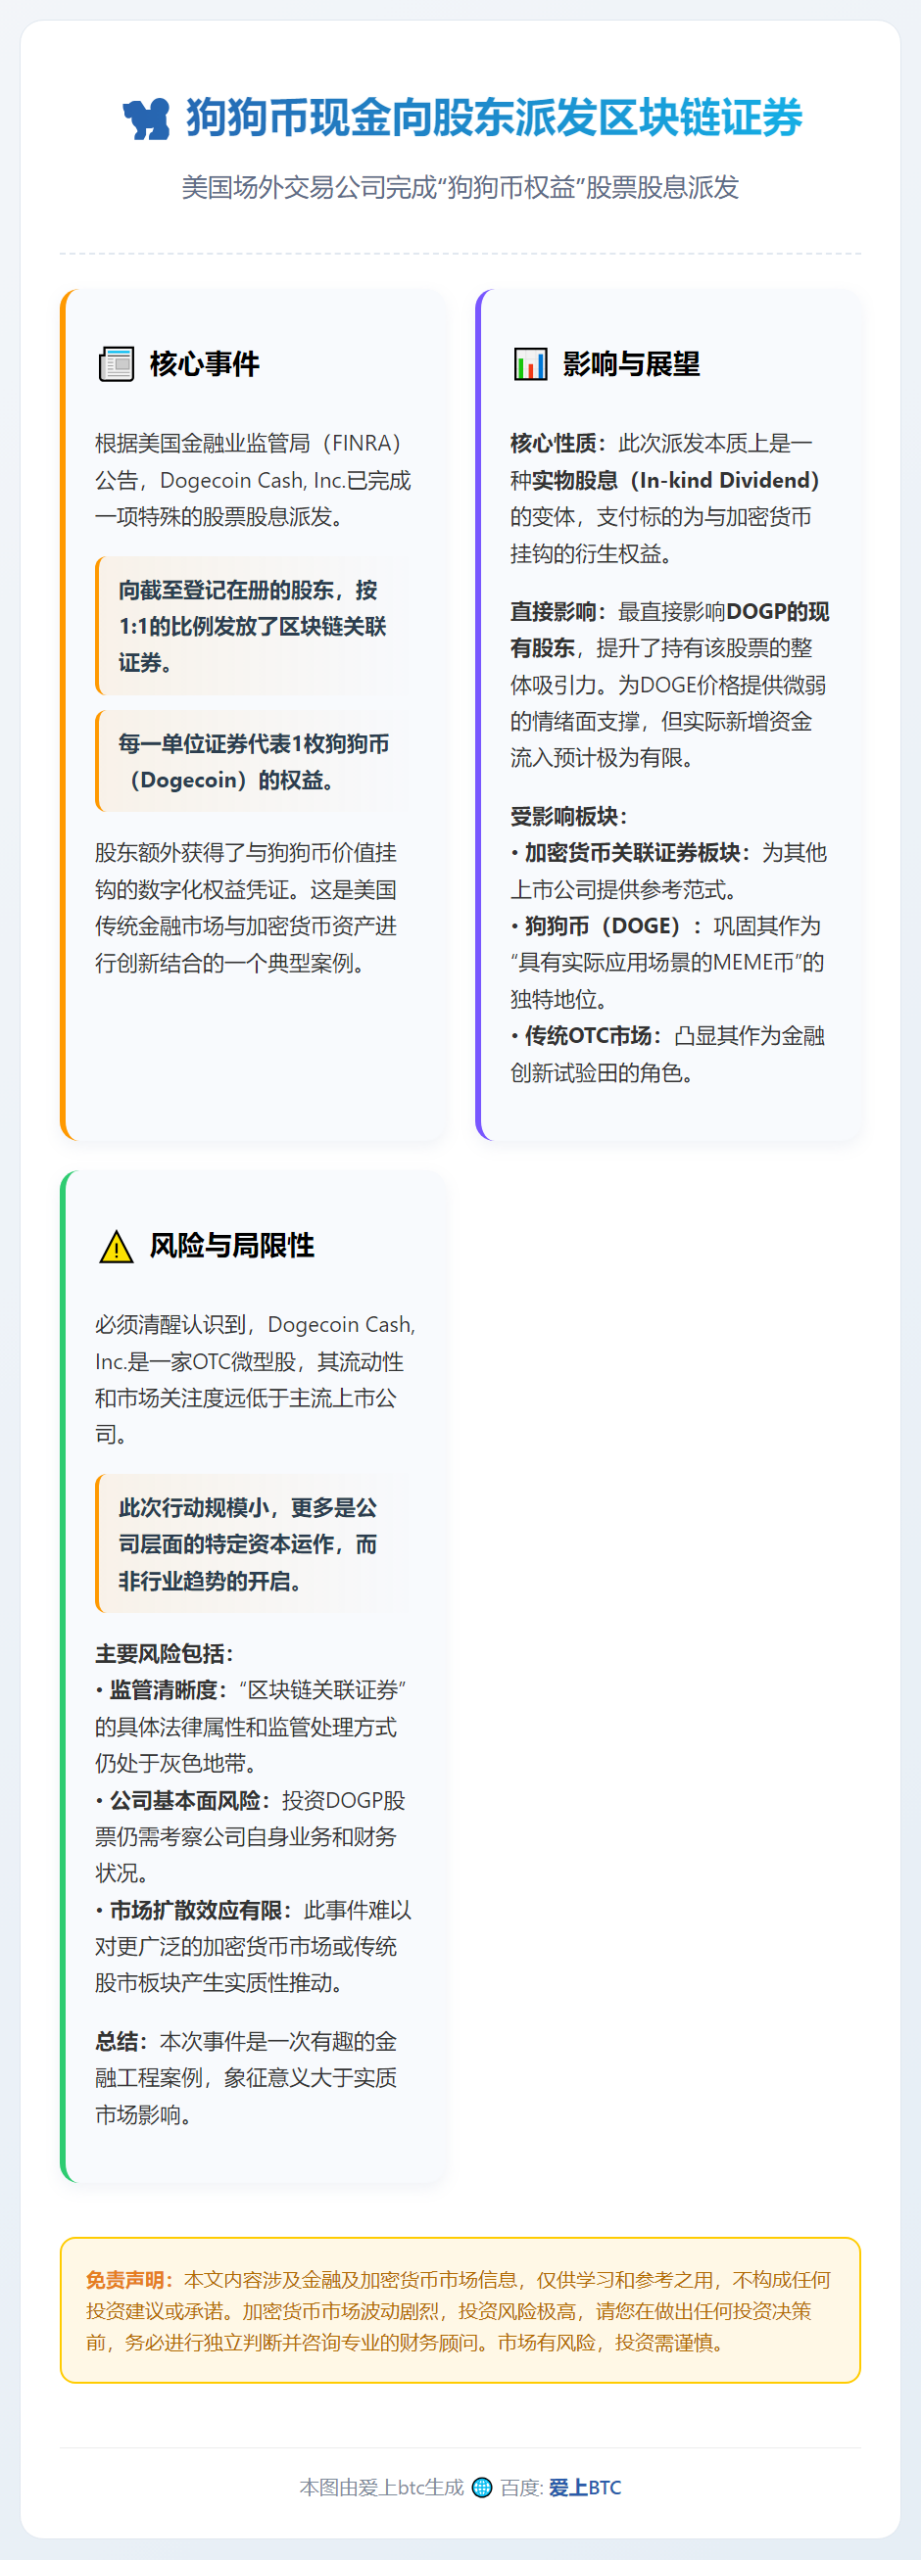Click the globe icon in the footer
The height and width of the screenshot is (2560, 921).
click(482, 2487)
